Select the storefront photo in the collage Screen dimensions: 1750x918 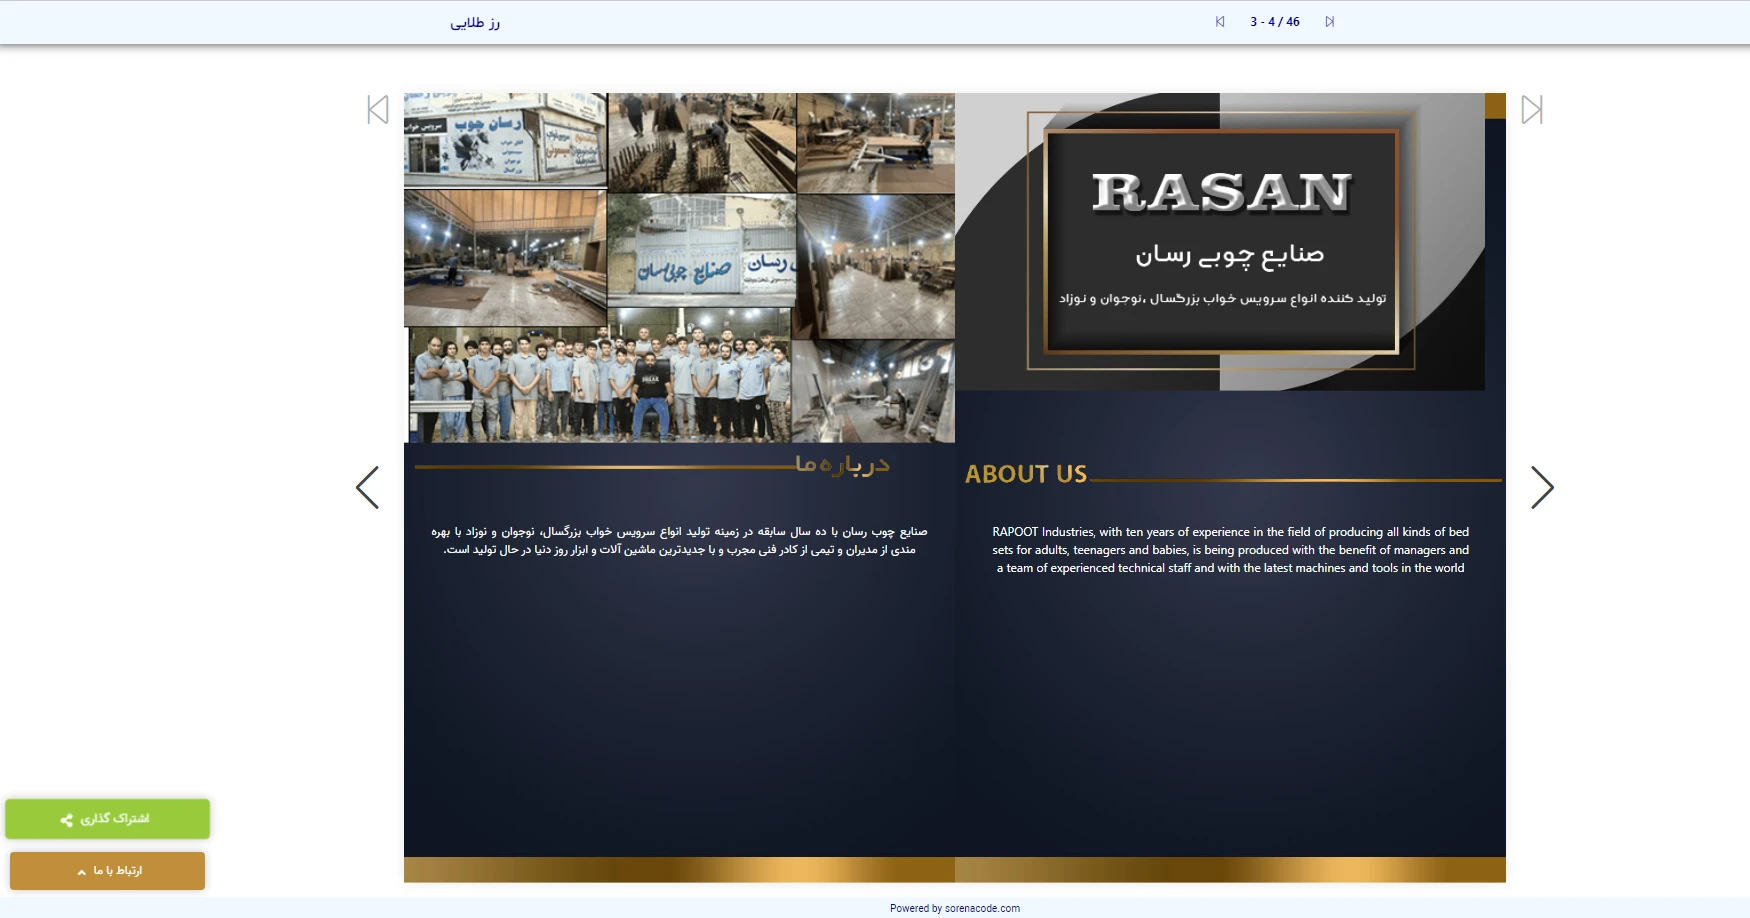(x=505, y=140)
